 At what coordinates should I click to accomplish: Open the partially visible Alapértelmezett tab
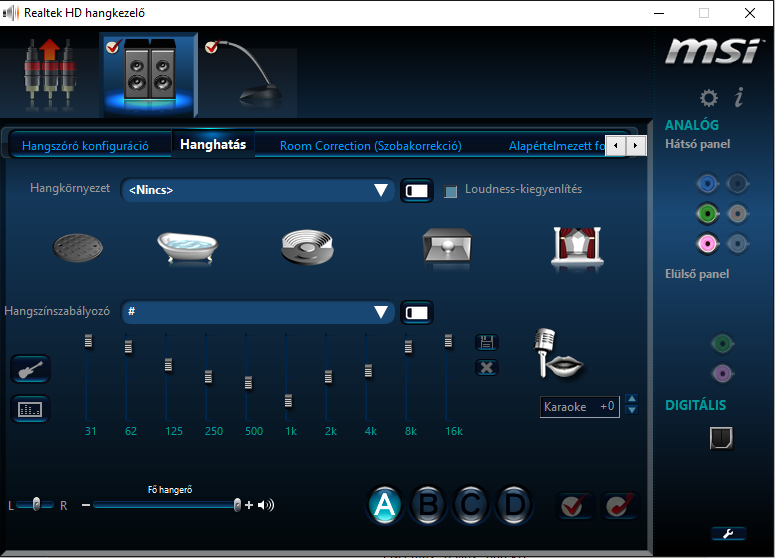pos(557,146)
